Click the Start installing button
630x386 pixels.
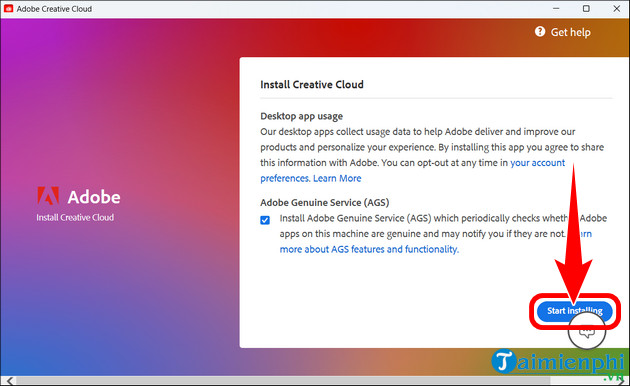[x=575, y=311]
